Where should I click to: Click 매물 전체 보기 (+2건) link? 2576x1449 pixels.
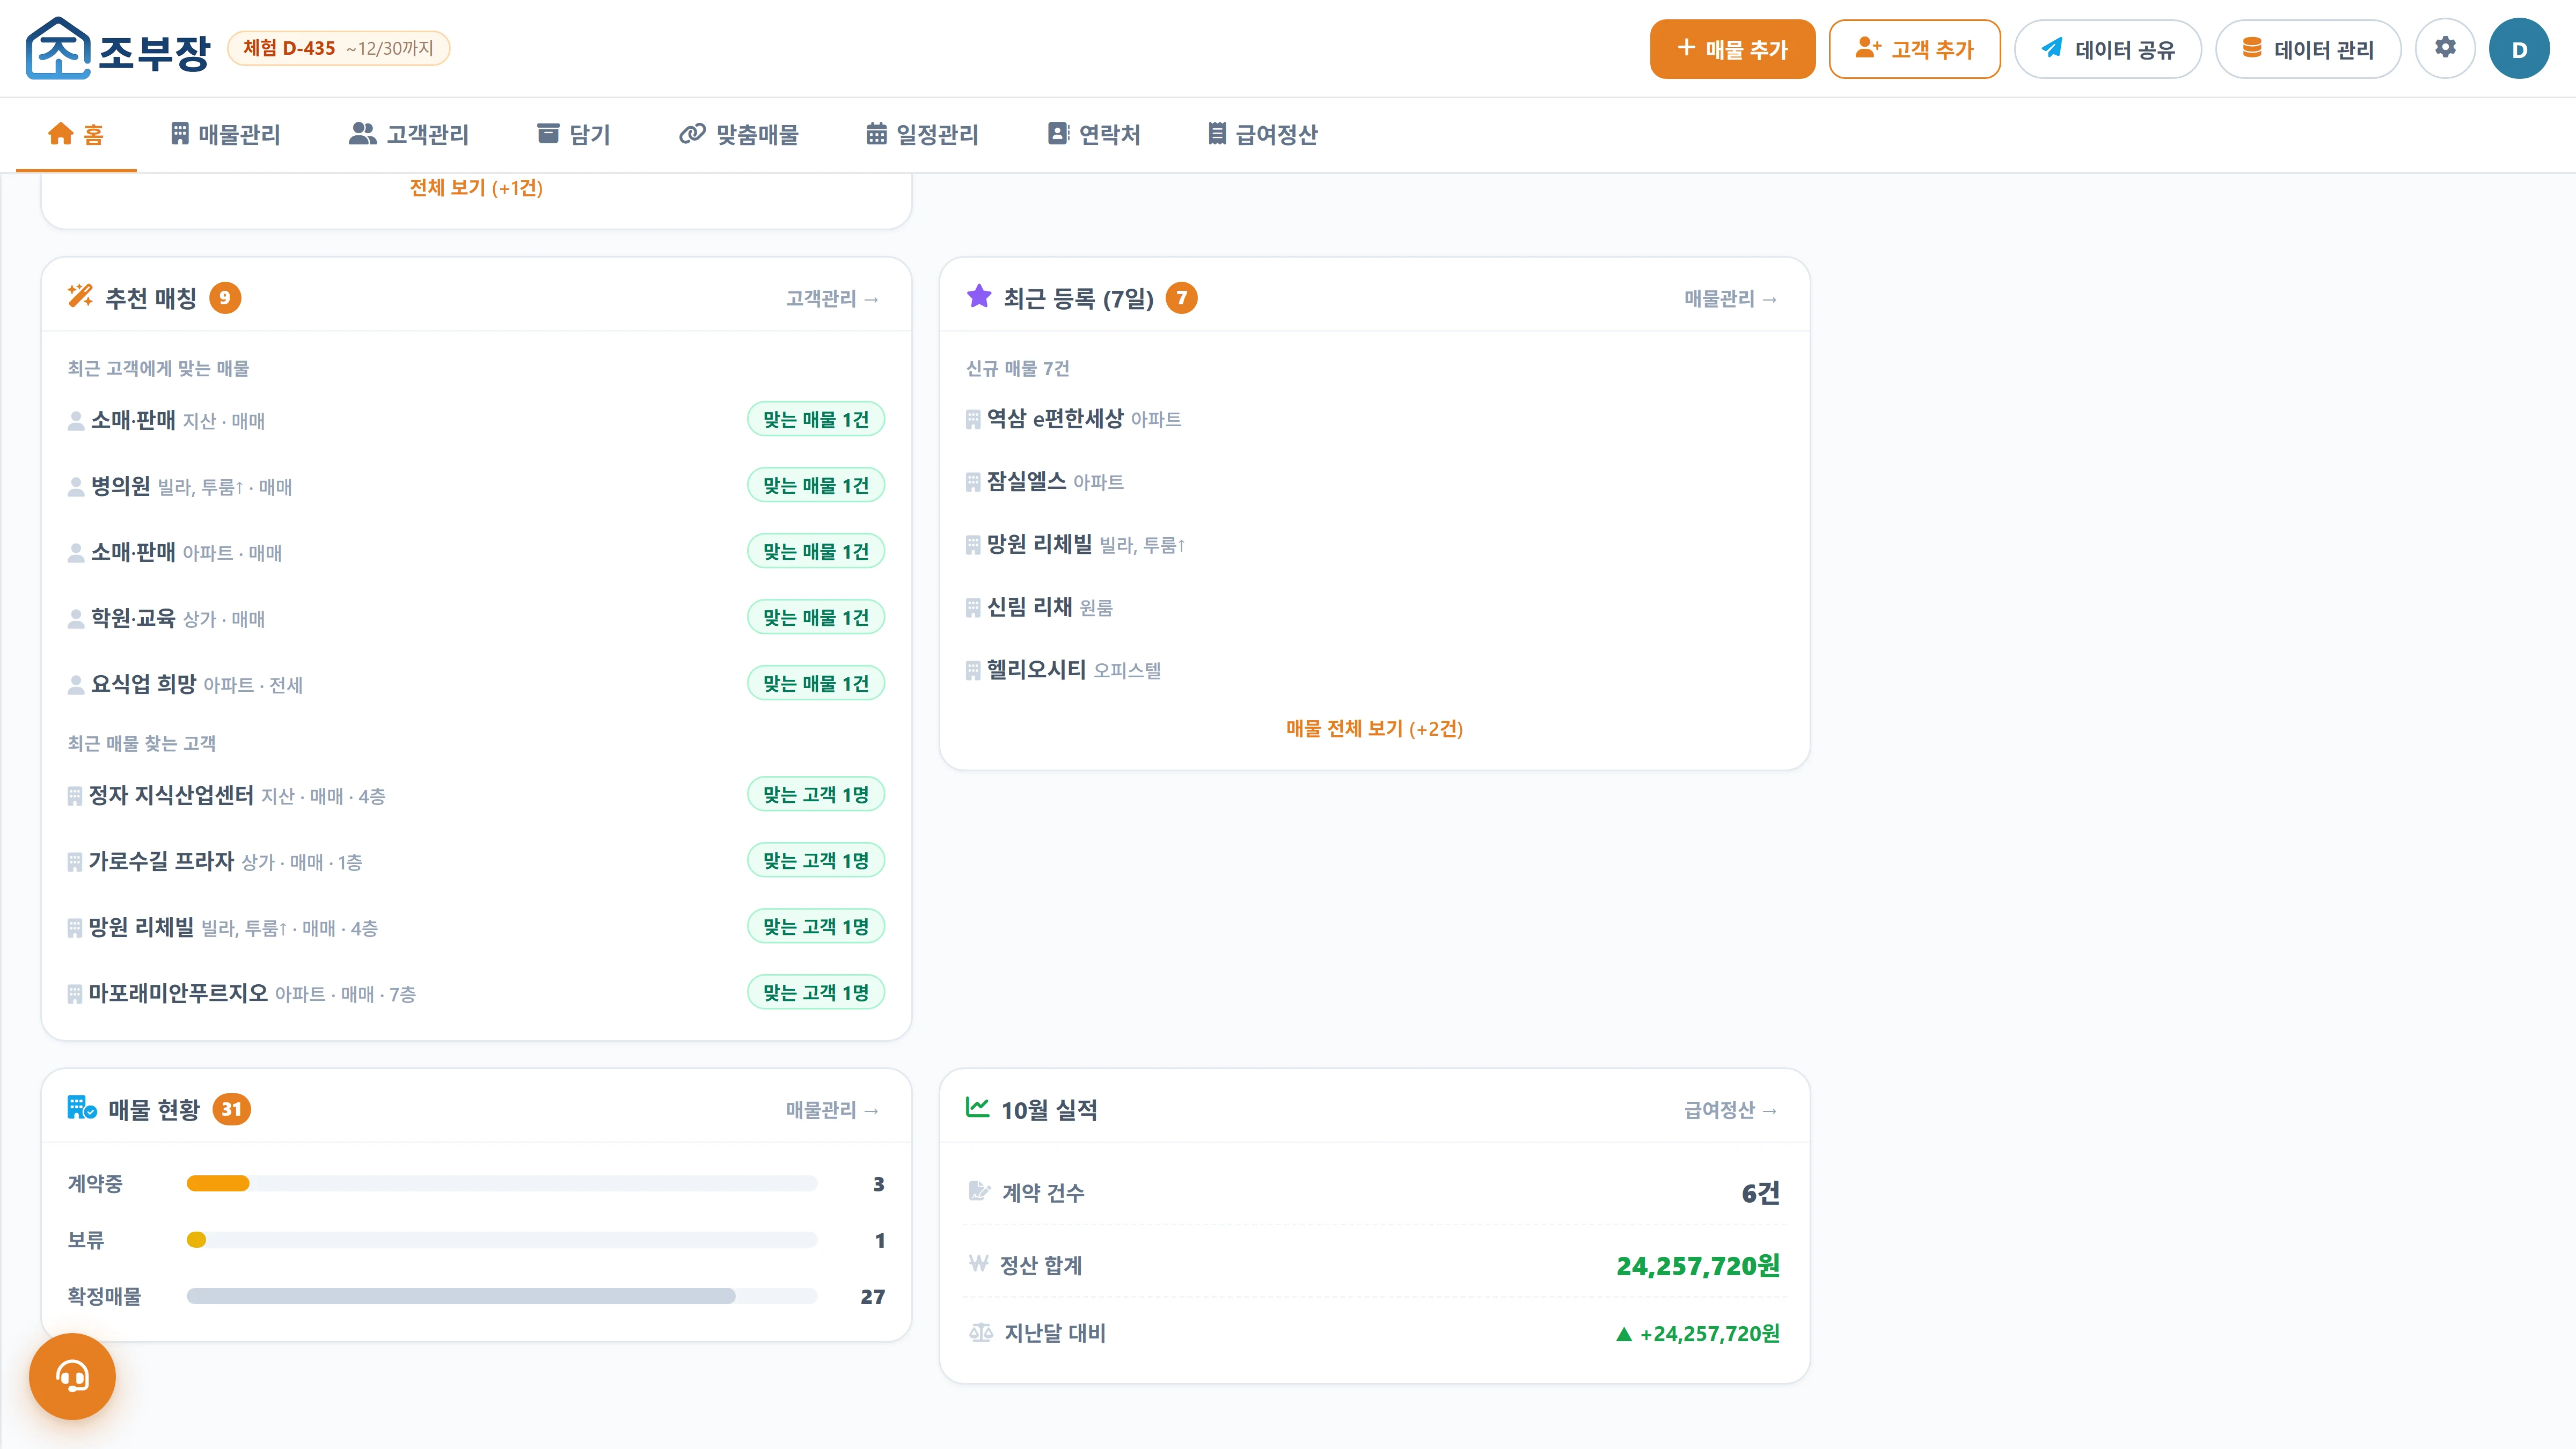point(1374,728)
